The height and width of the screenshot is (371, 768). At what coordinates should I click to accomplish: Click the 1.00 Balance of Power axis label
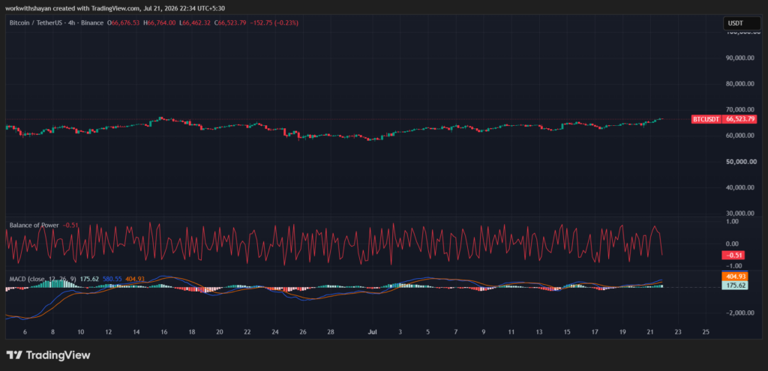pyautogui.click(x=732, y=222)
